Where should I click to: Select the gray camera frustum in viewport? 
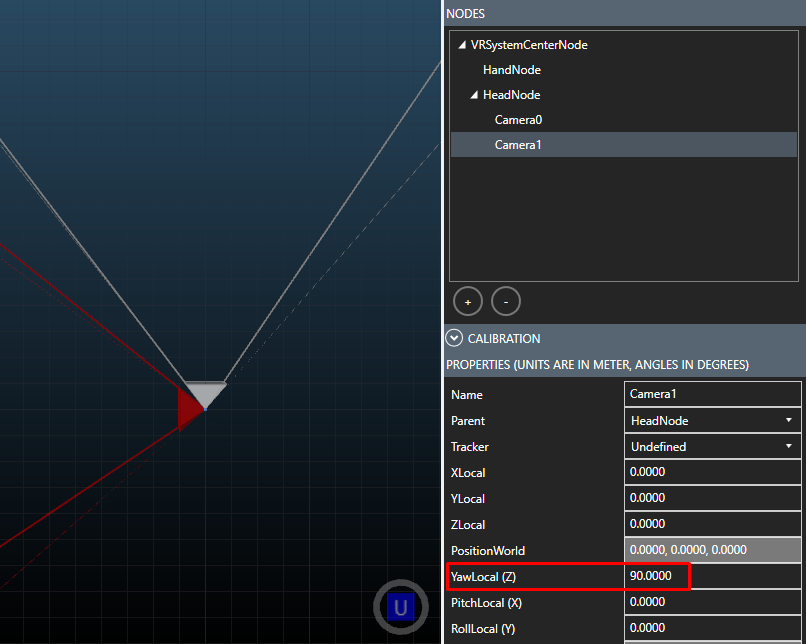coord(206,395)
